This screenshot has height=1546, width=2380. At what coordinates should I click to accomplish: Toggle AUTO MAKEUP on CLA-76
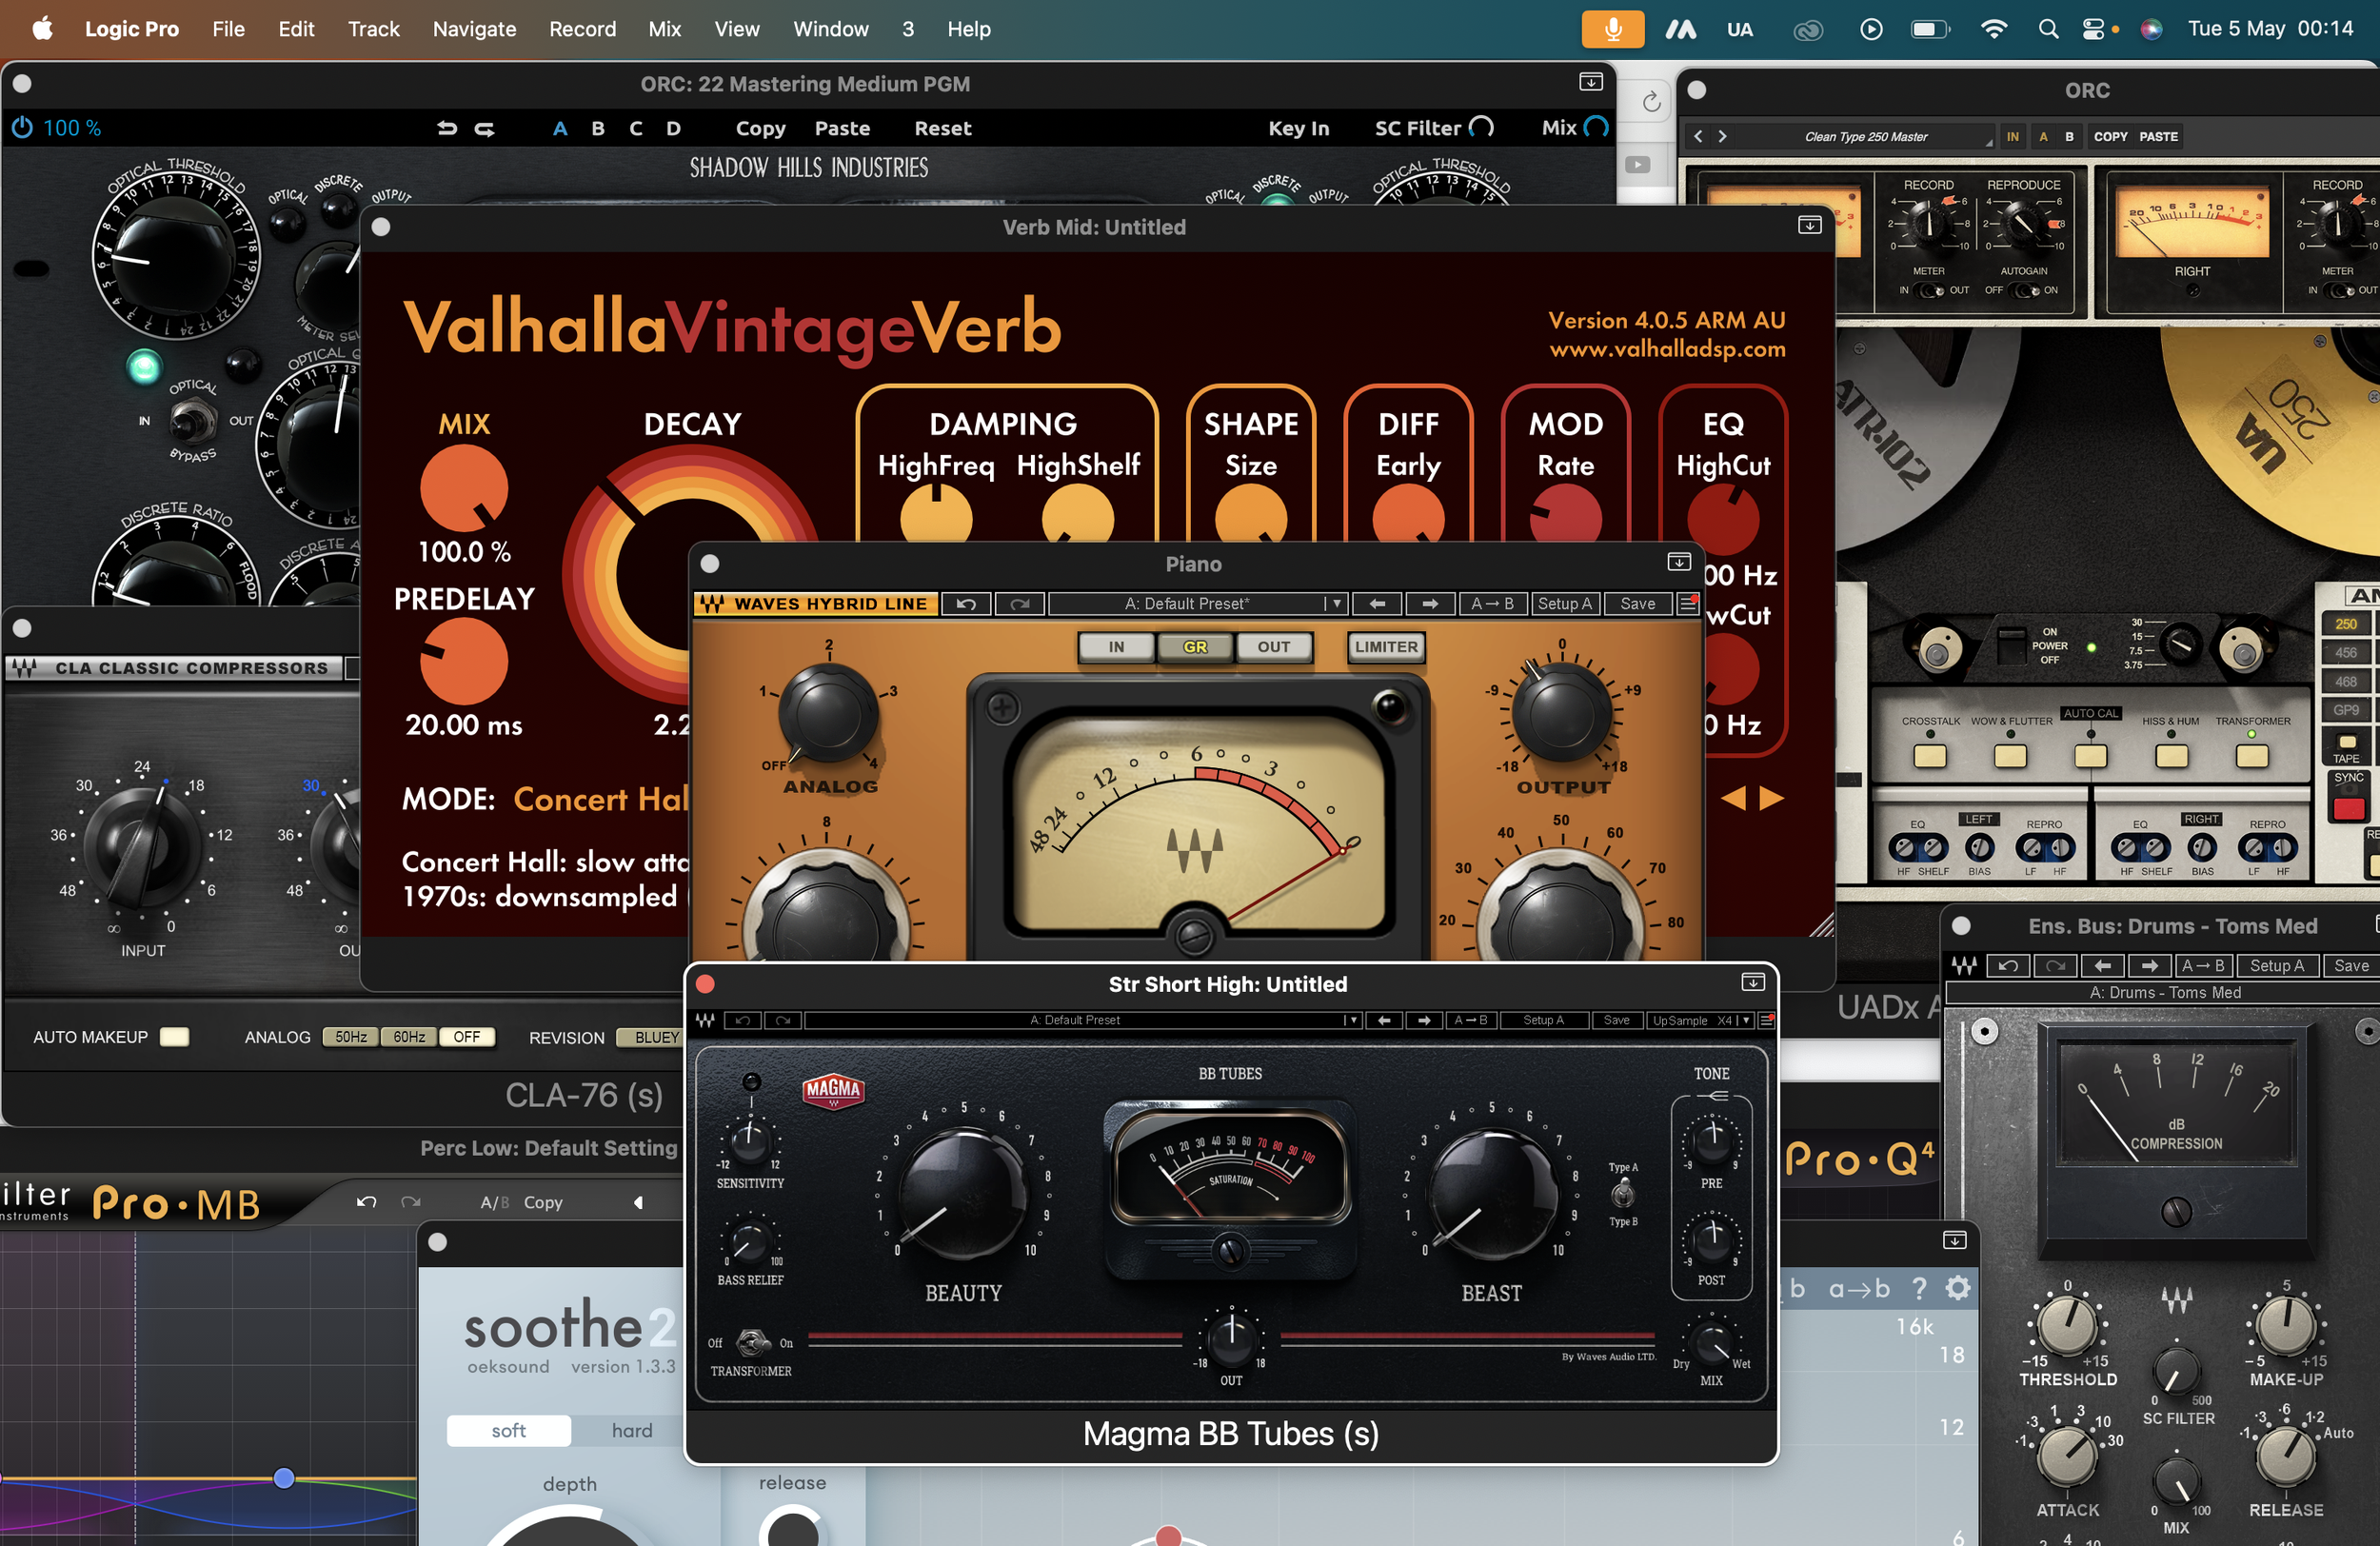click(x=174, y=1037)
